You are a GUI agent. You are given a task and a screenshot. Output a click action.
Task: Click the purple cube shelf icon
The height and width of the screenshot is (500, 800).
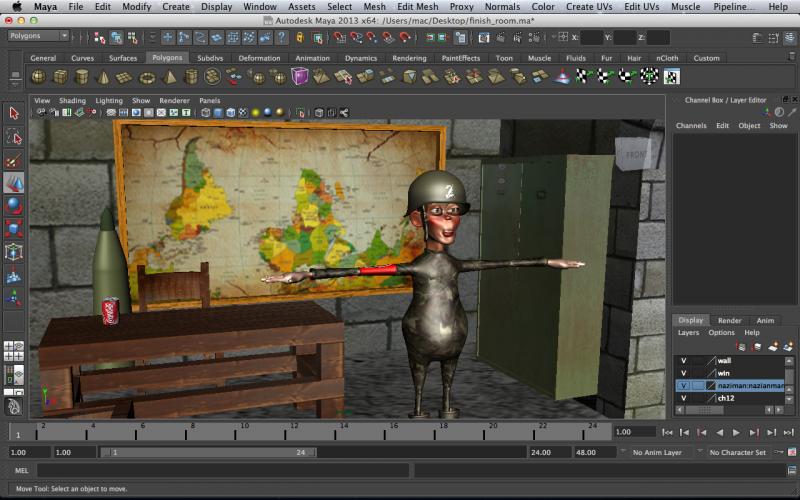click(x=300, y=77)
